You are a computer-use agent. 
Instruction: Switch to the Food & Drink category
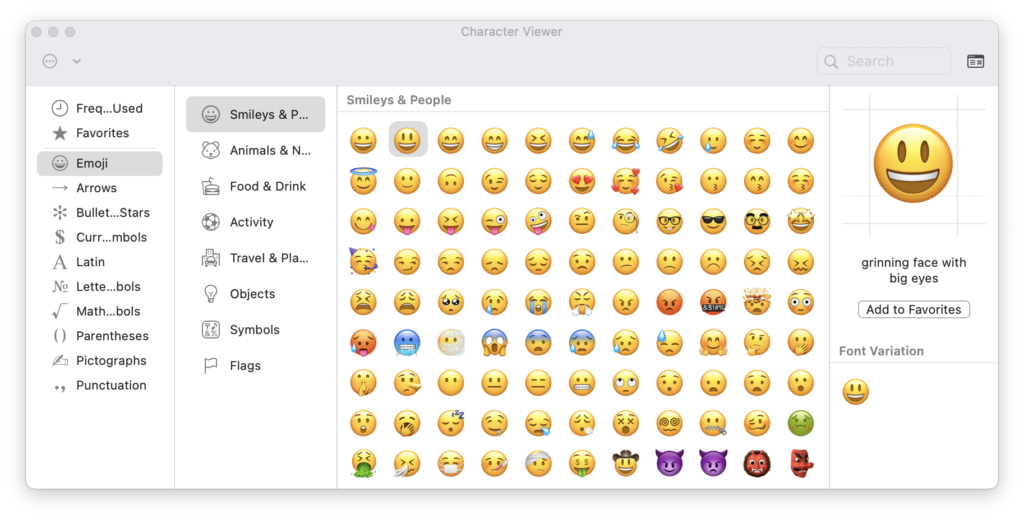[x=256, y=186]
